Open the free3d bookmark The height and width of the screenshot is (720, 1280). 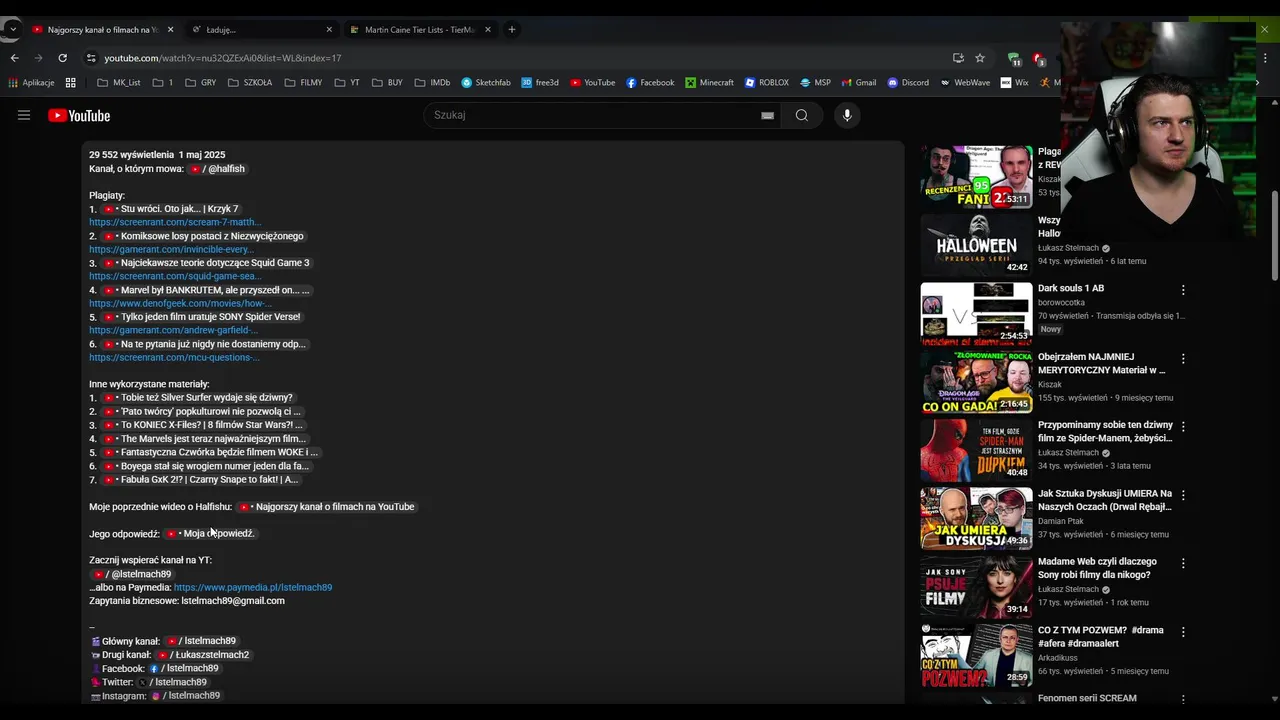(x=540, y=83)
